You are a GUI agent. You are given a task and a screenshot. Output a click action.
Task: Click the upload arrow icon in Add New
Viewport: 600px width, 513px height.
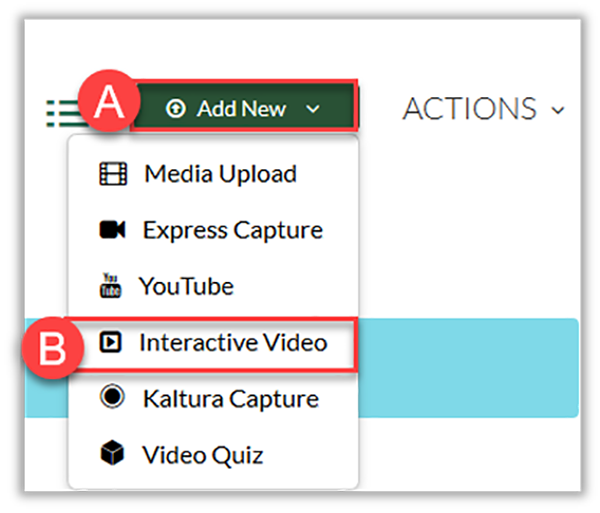[x=177, y=109]
